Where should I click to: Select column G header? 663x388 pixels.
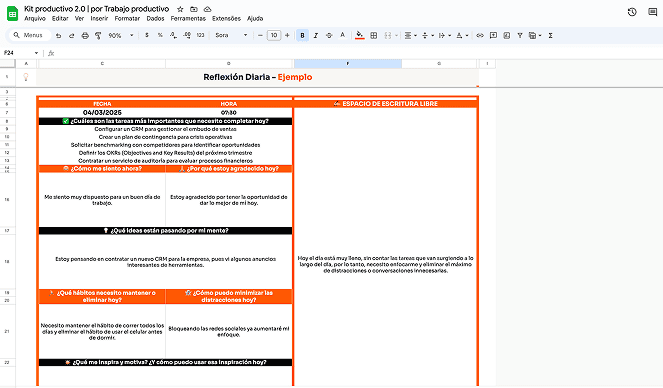coord(438,63)
